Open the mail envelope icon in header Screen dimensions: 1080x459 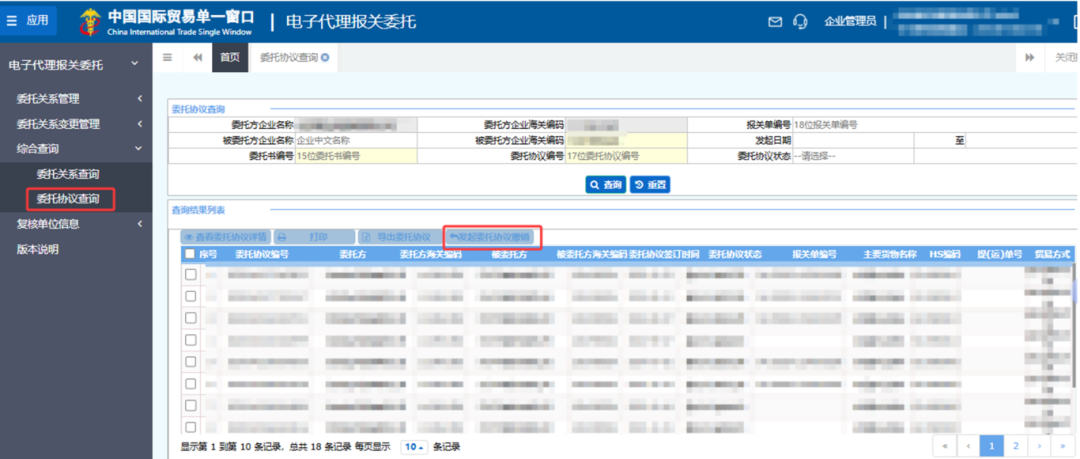coord(775,22)
